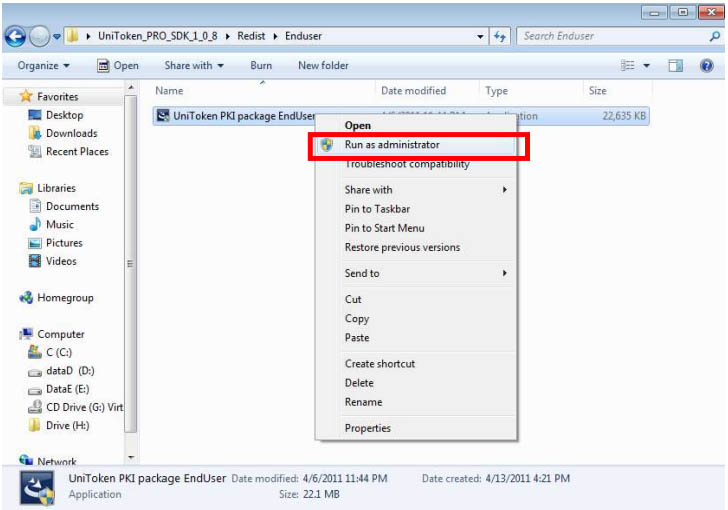The width and height of the screenshot is (728, 510).
Task: Click the magnifier search icon
Action: tap(715, 36)
